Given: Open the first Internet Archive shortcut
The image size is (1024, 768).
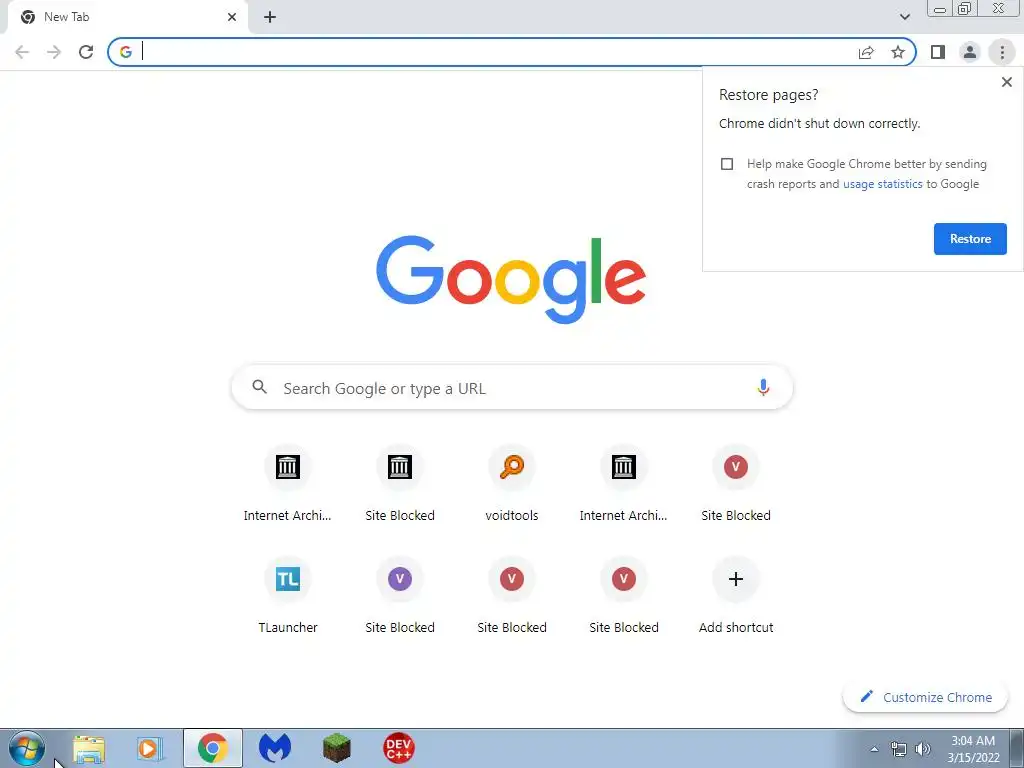Looking at the screenshot, I should click(287, 484).
